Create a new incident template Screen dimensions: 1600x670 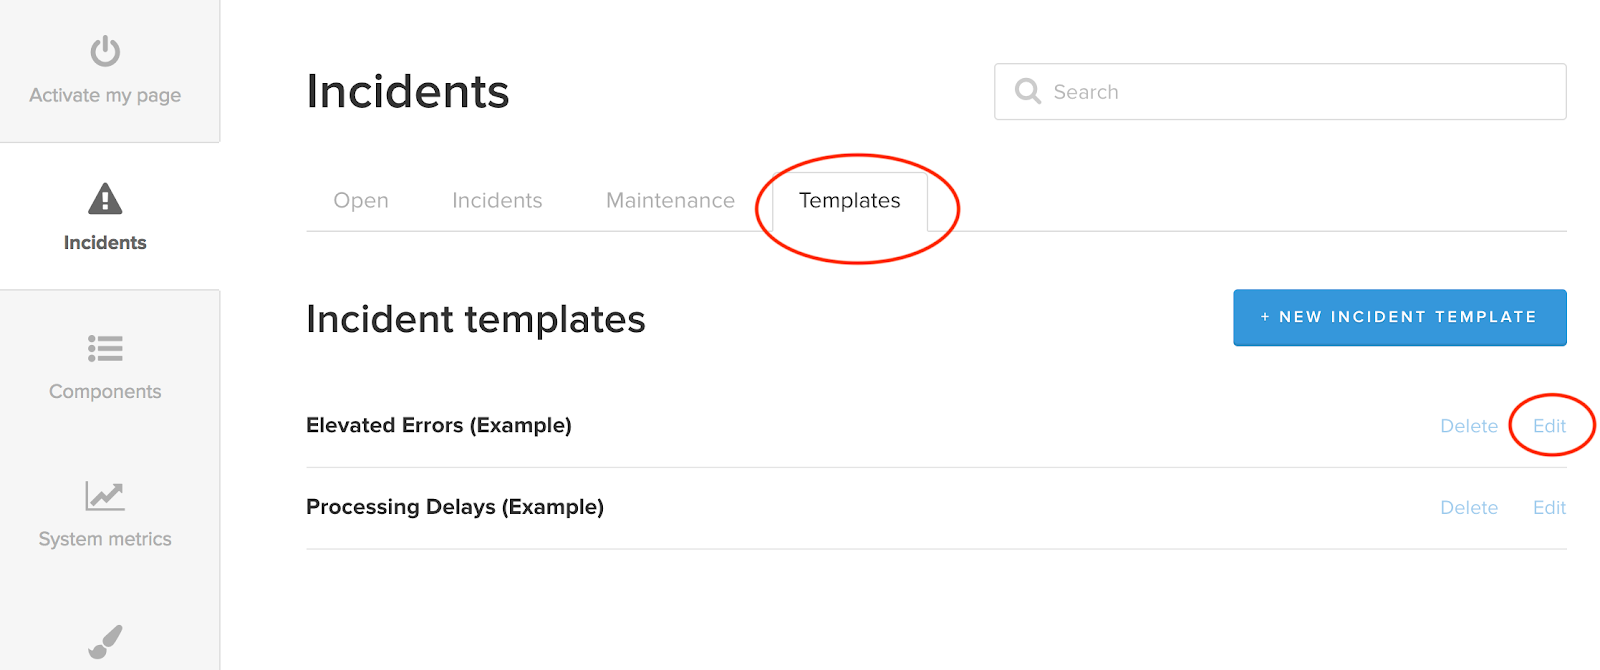point(1399,317)
